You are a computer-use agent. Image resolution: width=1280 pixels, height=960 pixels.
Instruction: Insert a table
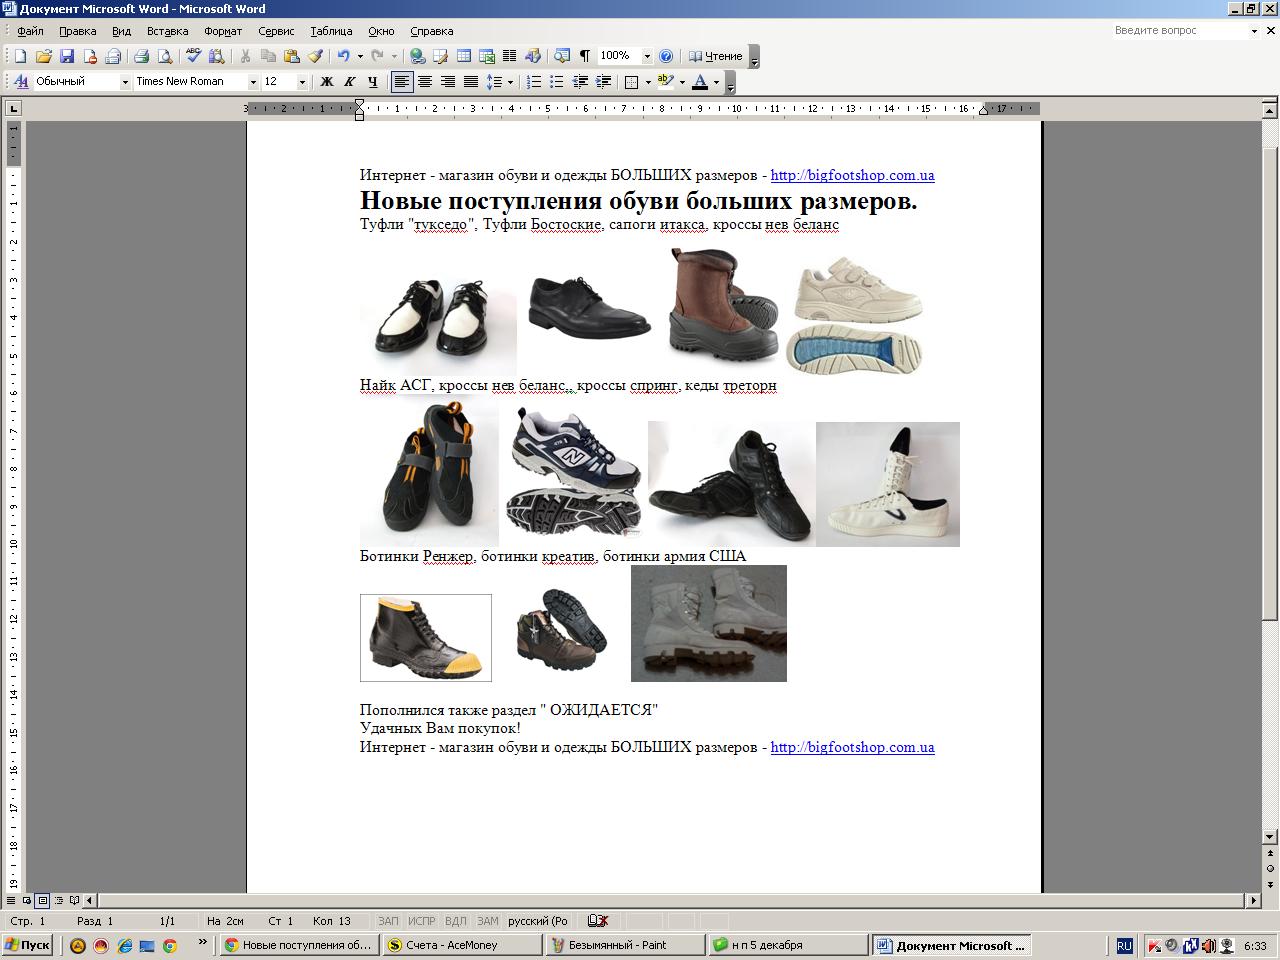tap(464, 57)
